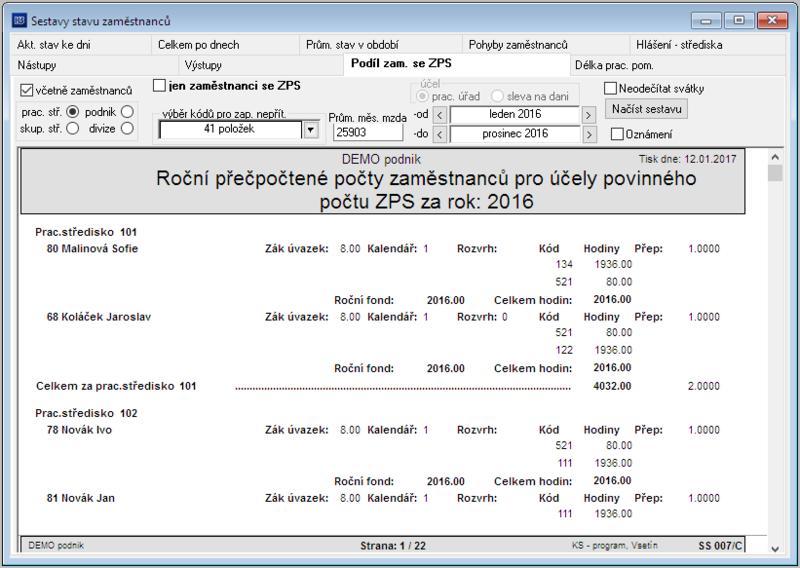The width and height of the screenshot is (800, 568).
Task: Click the prosinec 2016 end date field
Action: (x=515, y=134)
